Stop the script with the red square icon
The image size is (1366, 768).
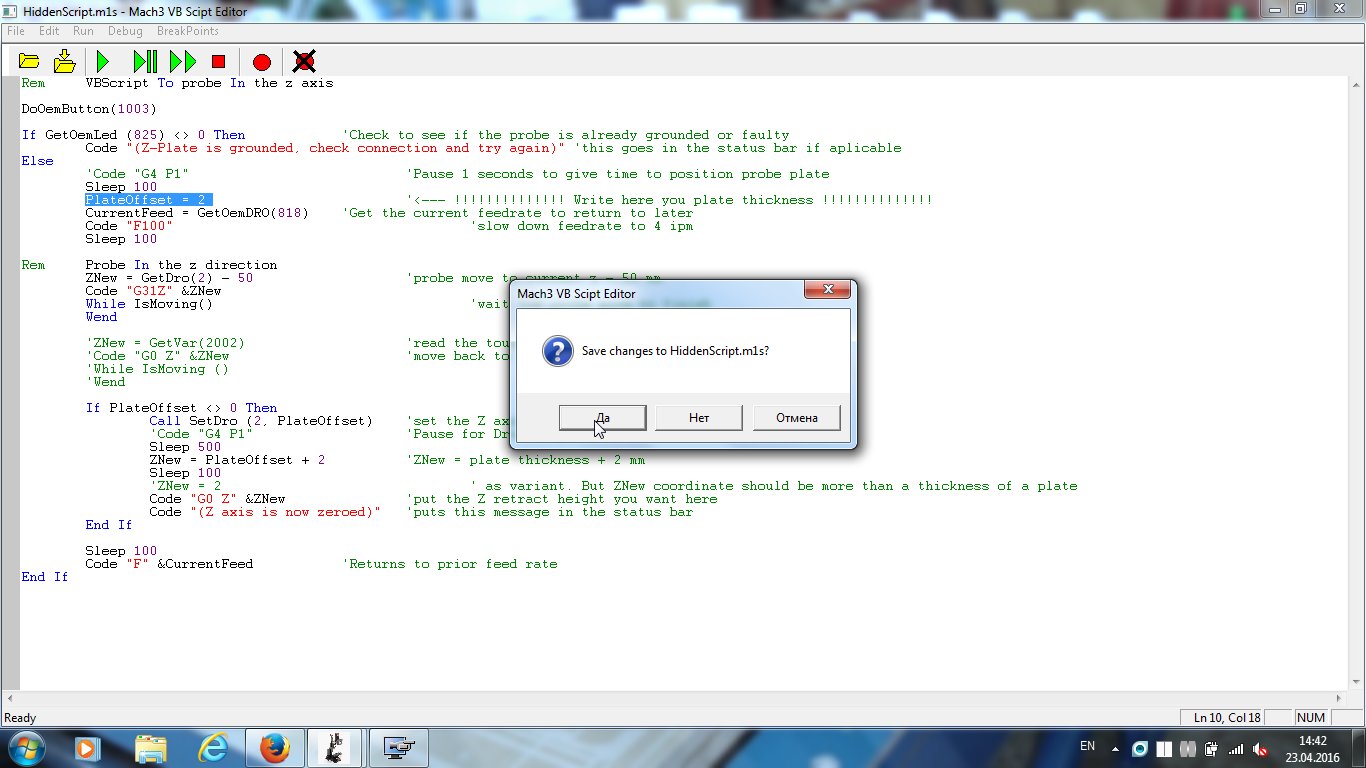(x=219, y=62)
